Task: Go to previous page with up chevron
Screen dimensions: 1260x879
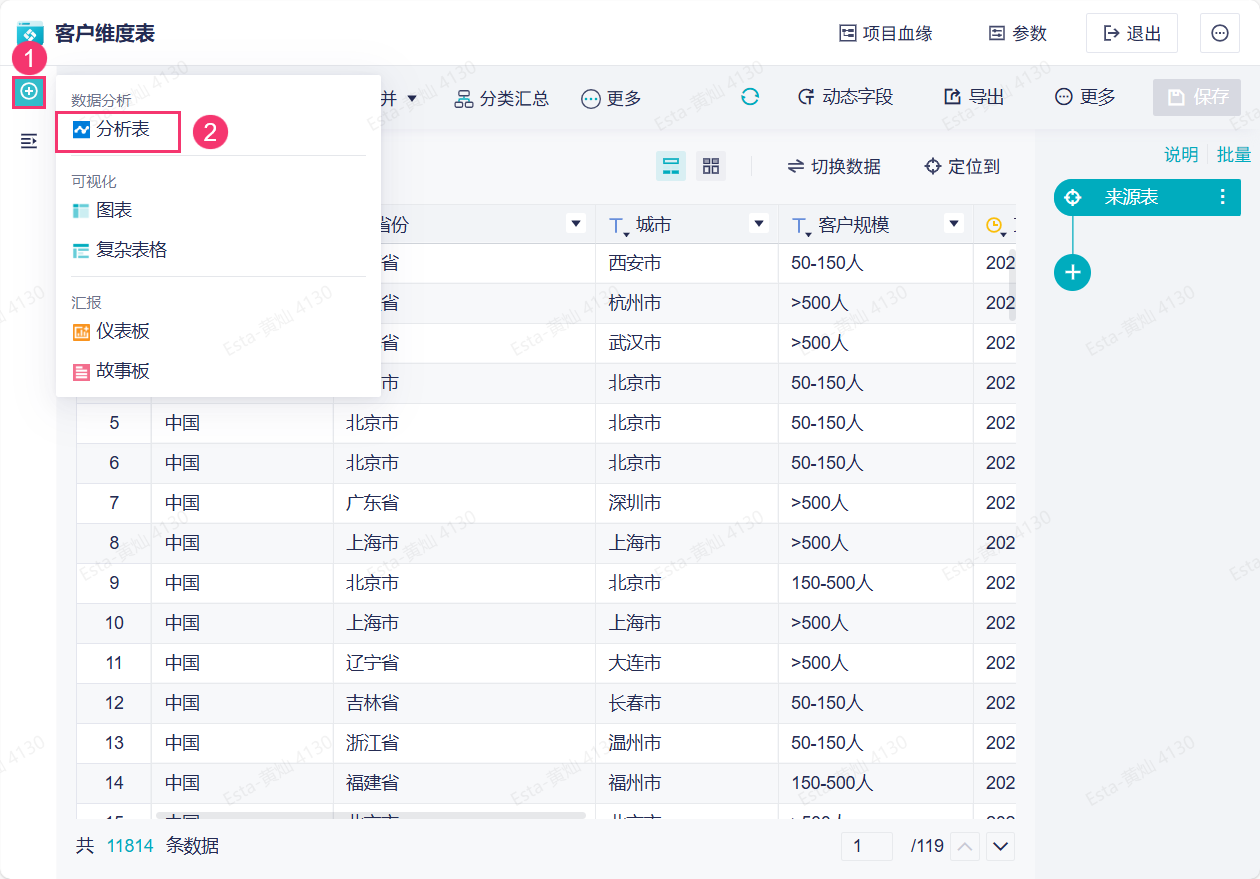Action: pyautogui.click(x=965, y=847)
